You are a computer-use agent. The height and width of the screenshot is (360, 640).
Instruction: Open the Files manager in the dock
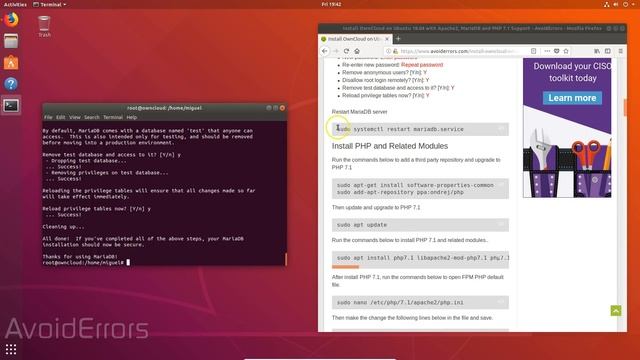(11, 41)
